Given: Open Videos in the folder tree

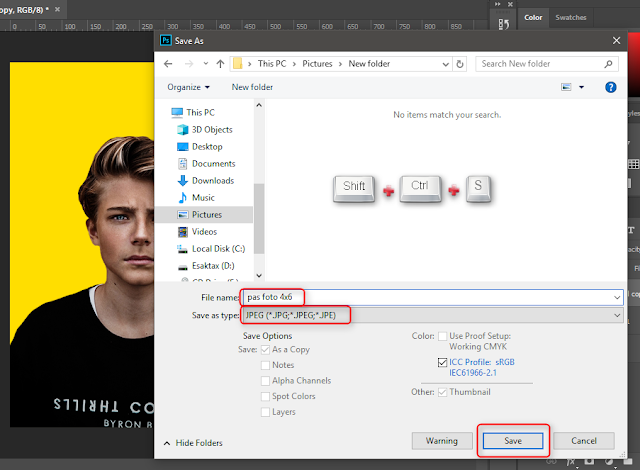Looking at the screenshot, I should (198, 232).
